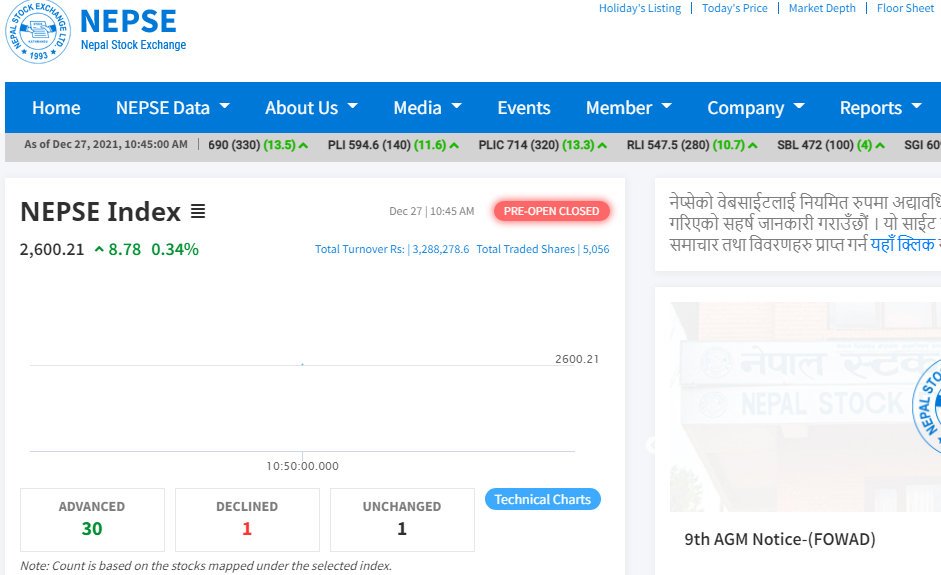Image resolution: width=941 pixels, height=575 pixels.
Task: Click the 690 (330) ticker entry
Action: (x=258, y=145)
